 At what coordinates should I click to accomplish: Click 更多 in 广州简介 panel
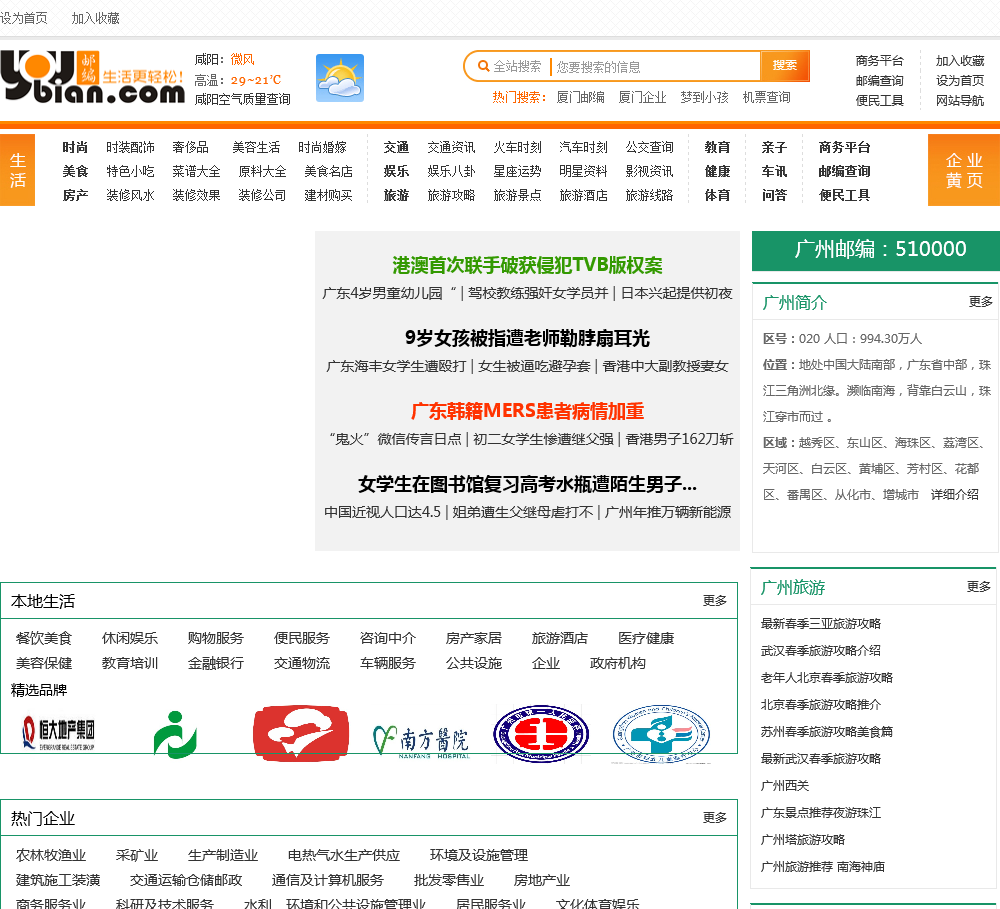[x=980, y=302]
